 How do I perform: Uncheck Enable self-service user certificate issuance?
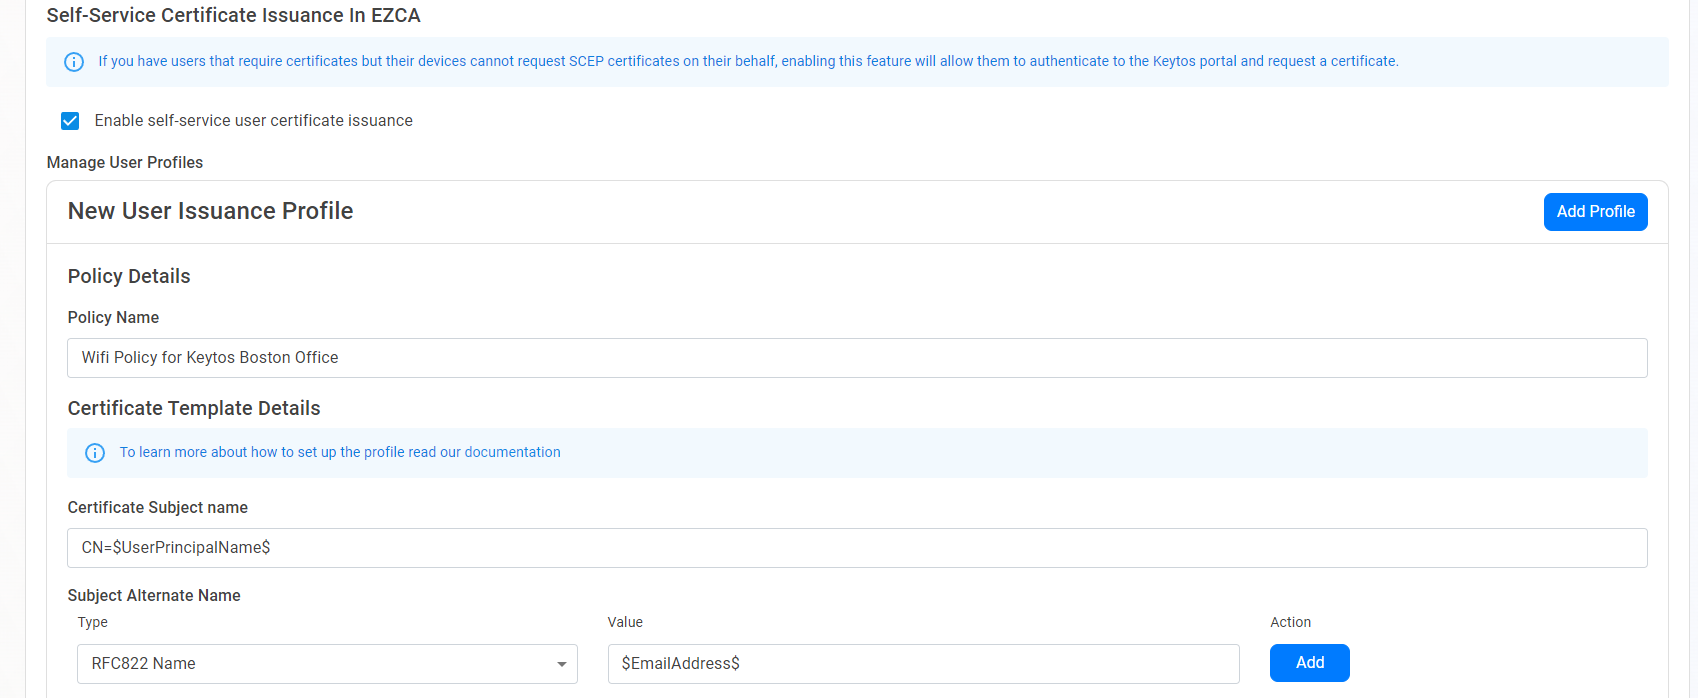point(70,121)
